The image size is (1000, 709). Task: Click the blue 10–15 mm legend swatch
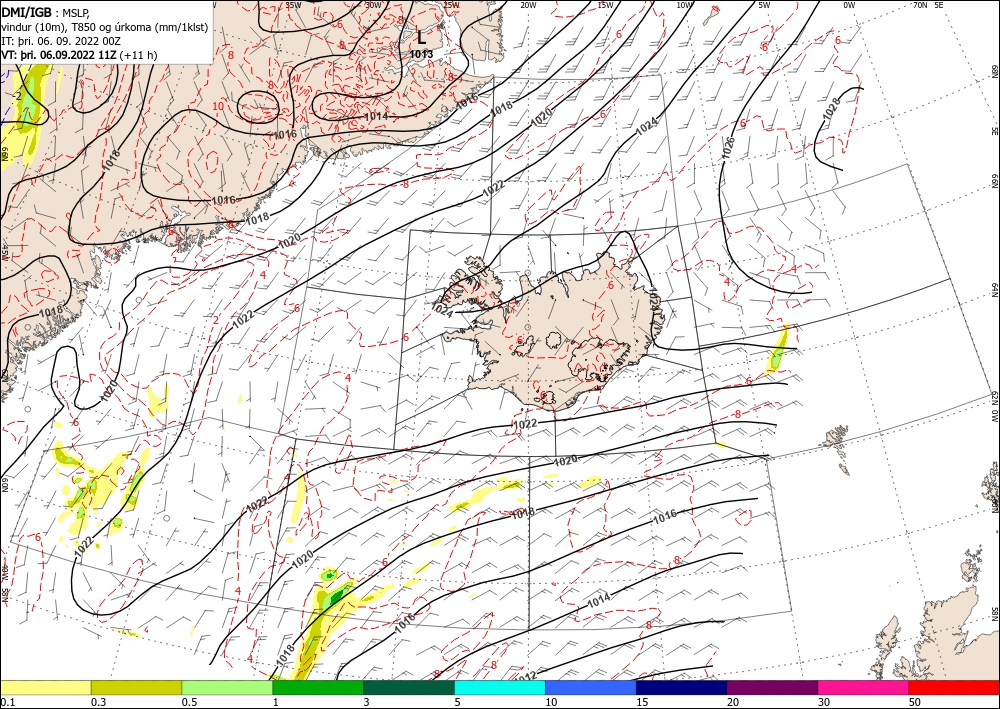coord(591,687)
